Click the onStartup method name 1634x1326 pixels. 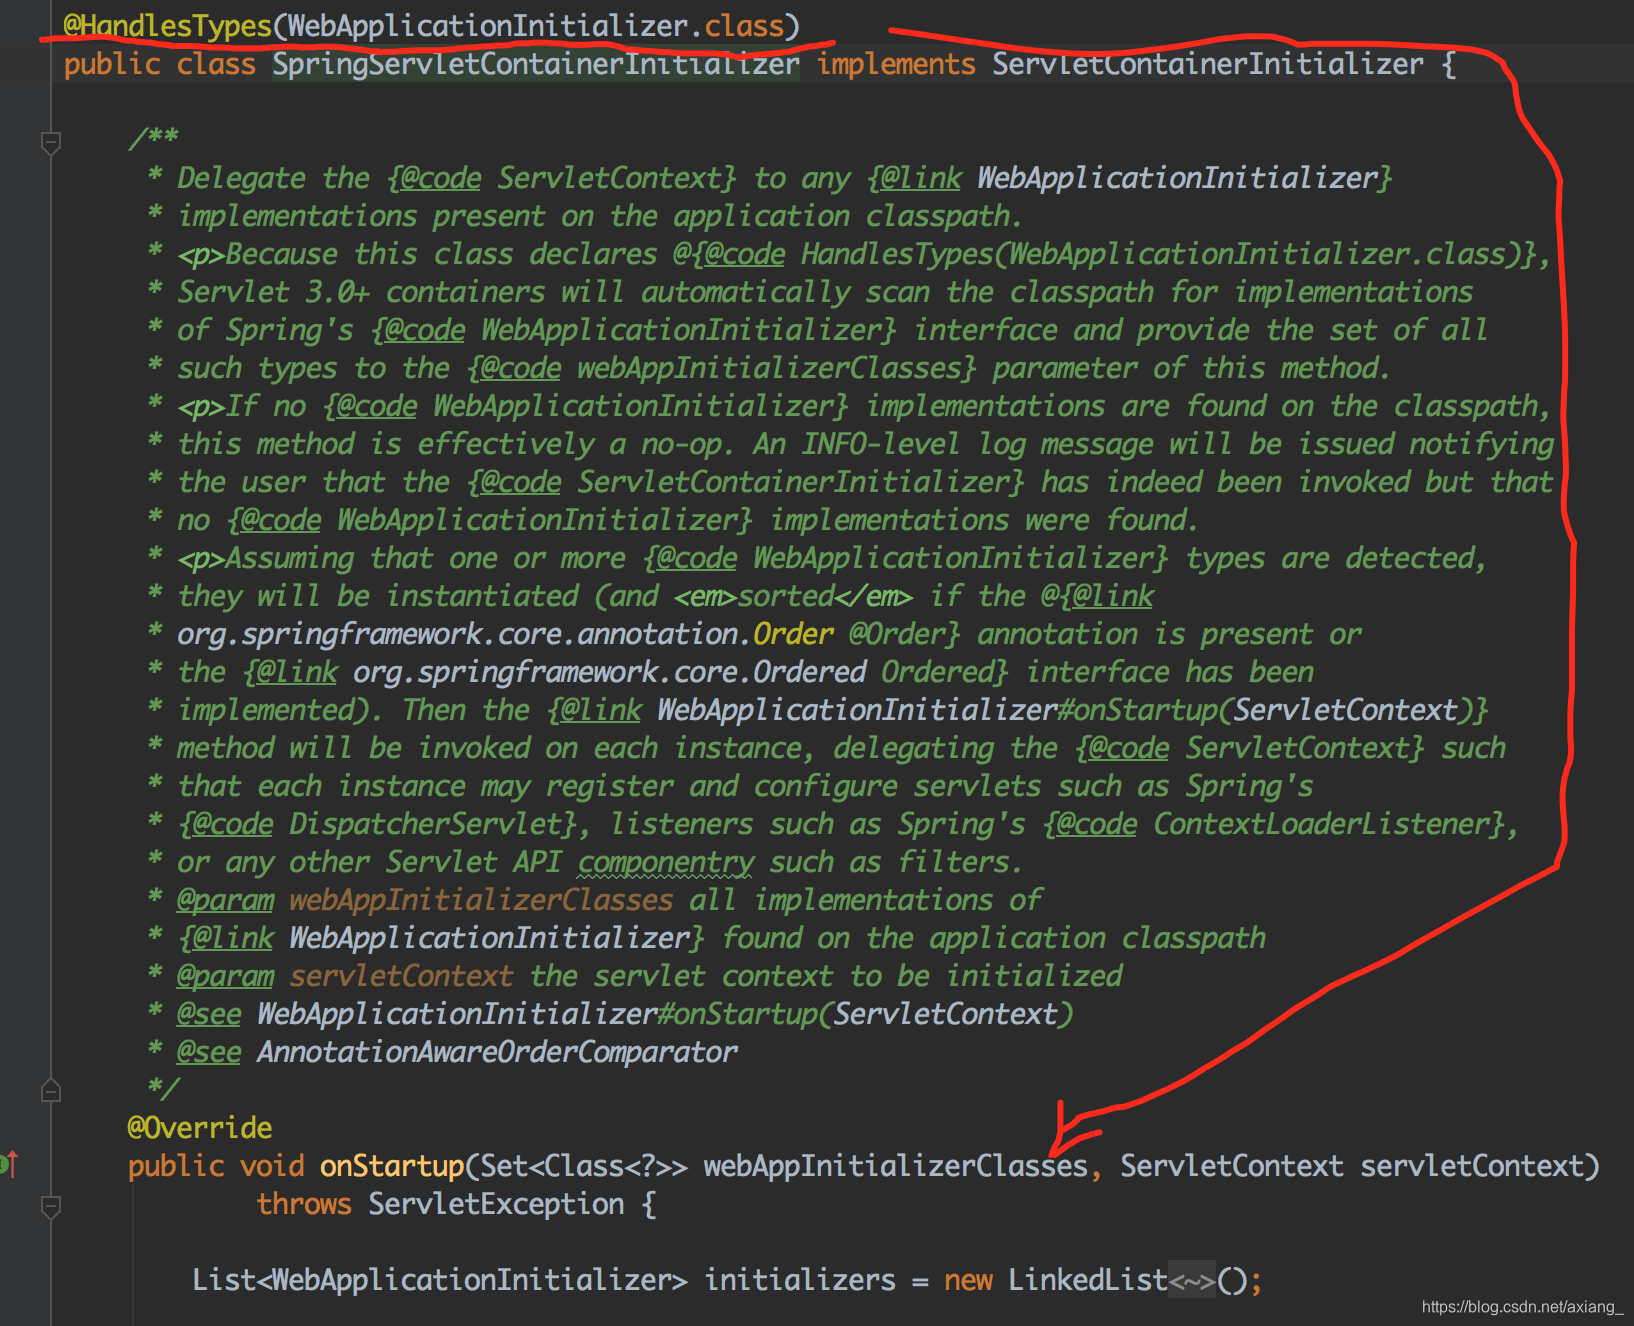click(392, 1166)
